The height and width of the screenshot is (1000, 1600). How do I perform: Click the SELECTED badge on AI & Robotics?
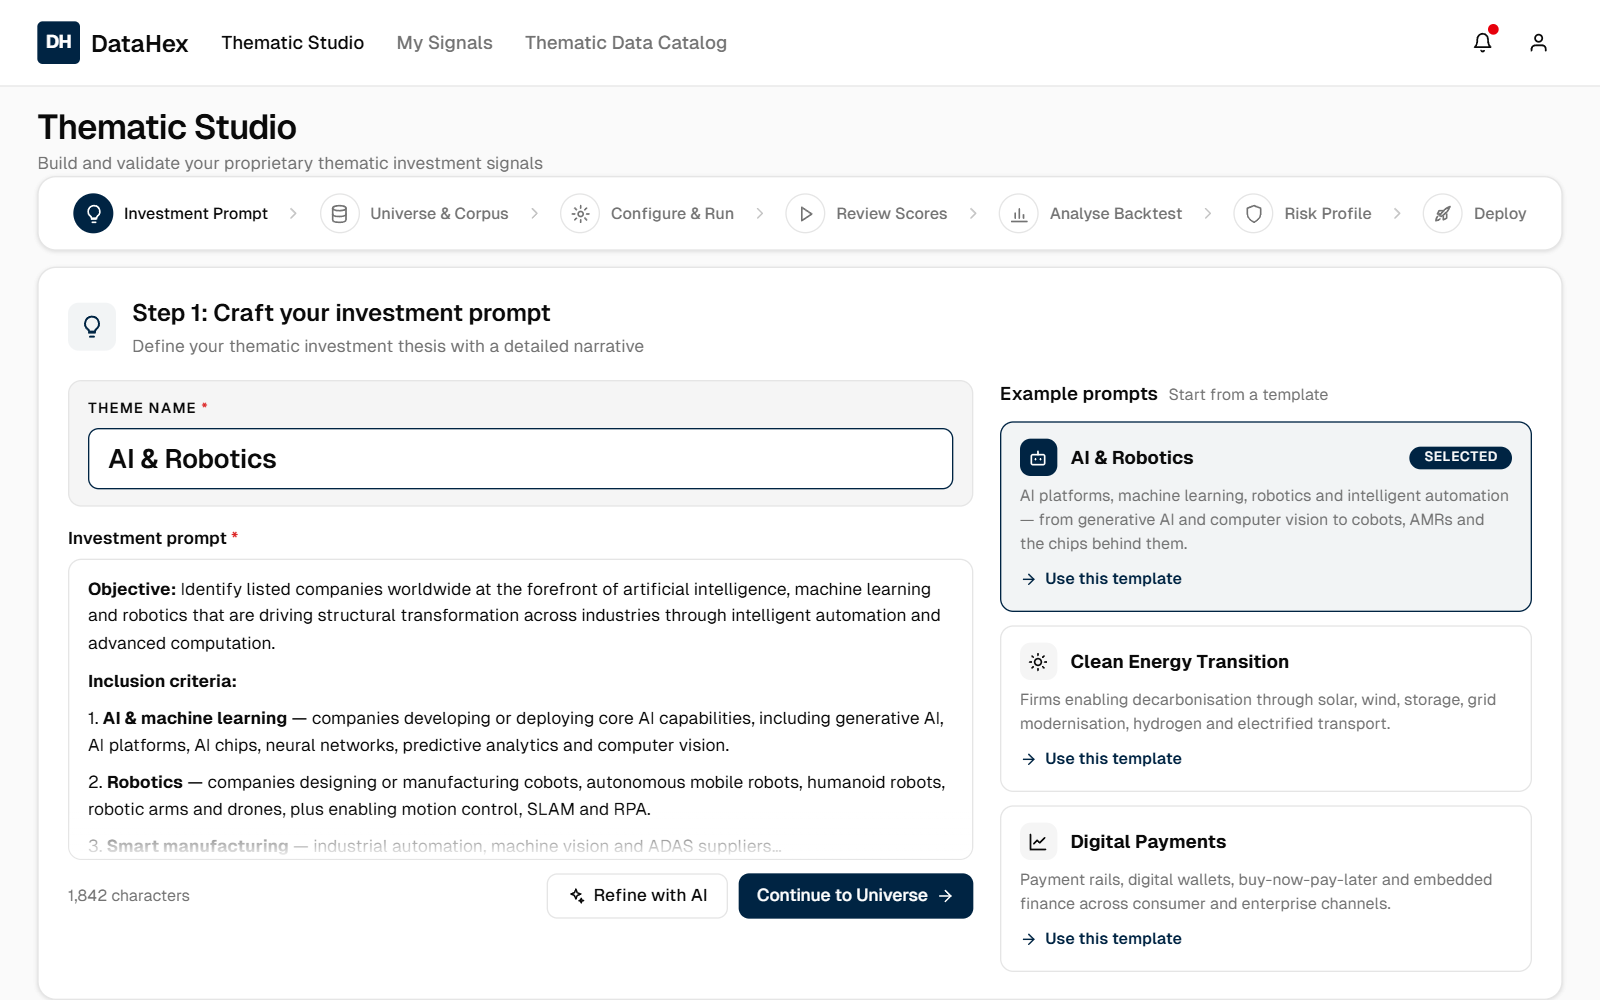1460,457
